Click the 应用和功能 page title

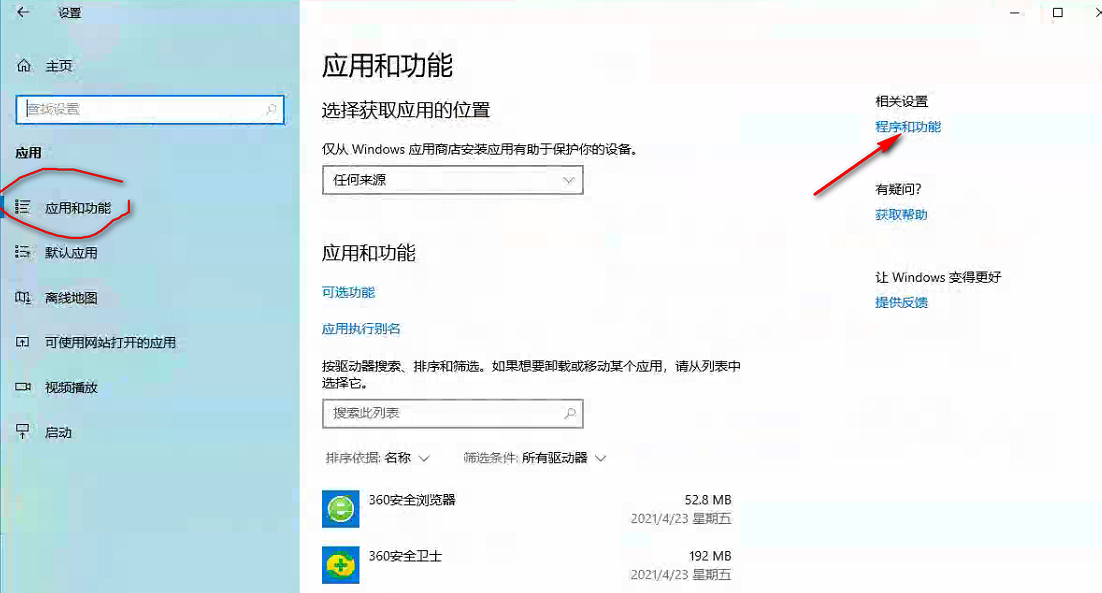point(387,66)
